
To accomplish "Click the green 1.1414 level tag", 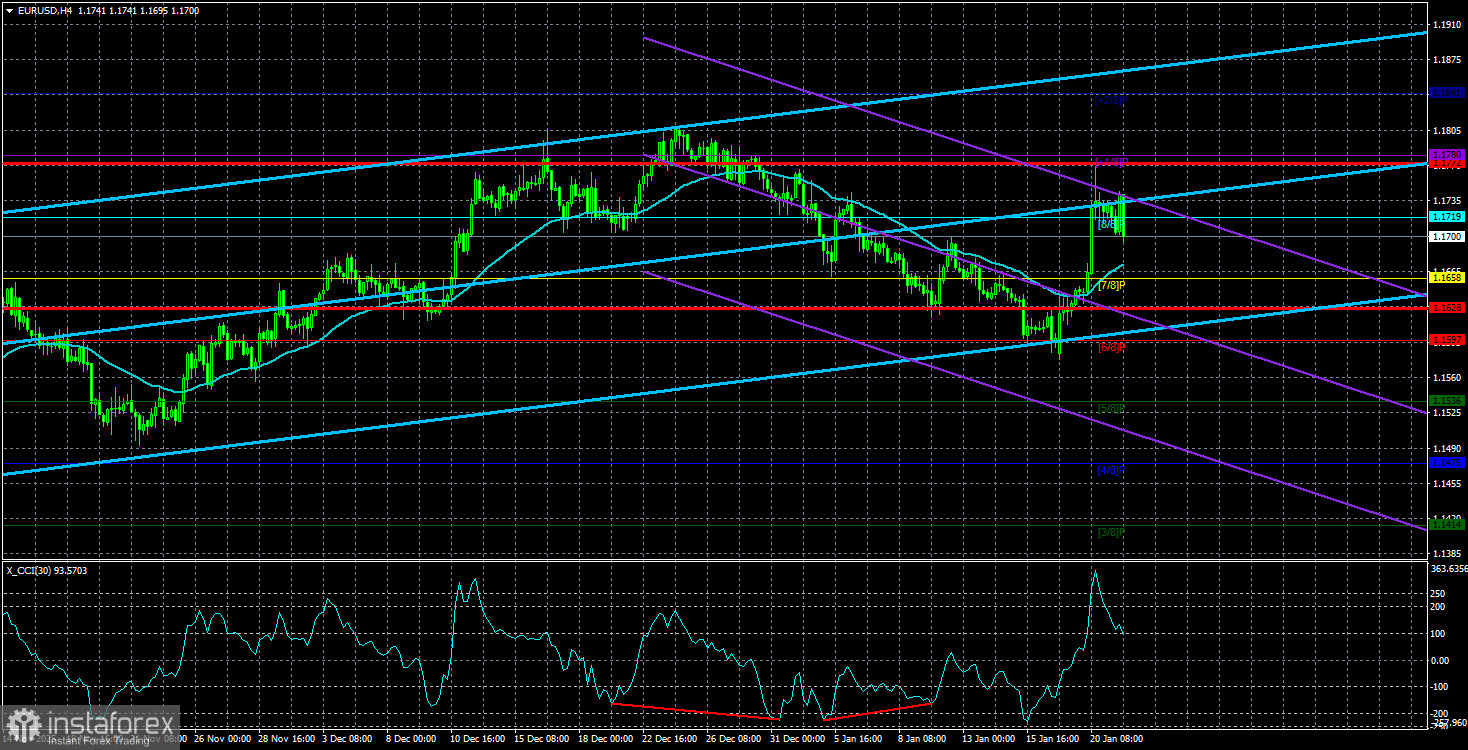I will 1446,523.
